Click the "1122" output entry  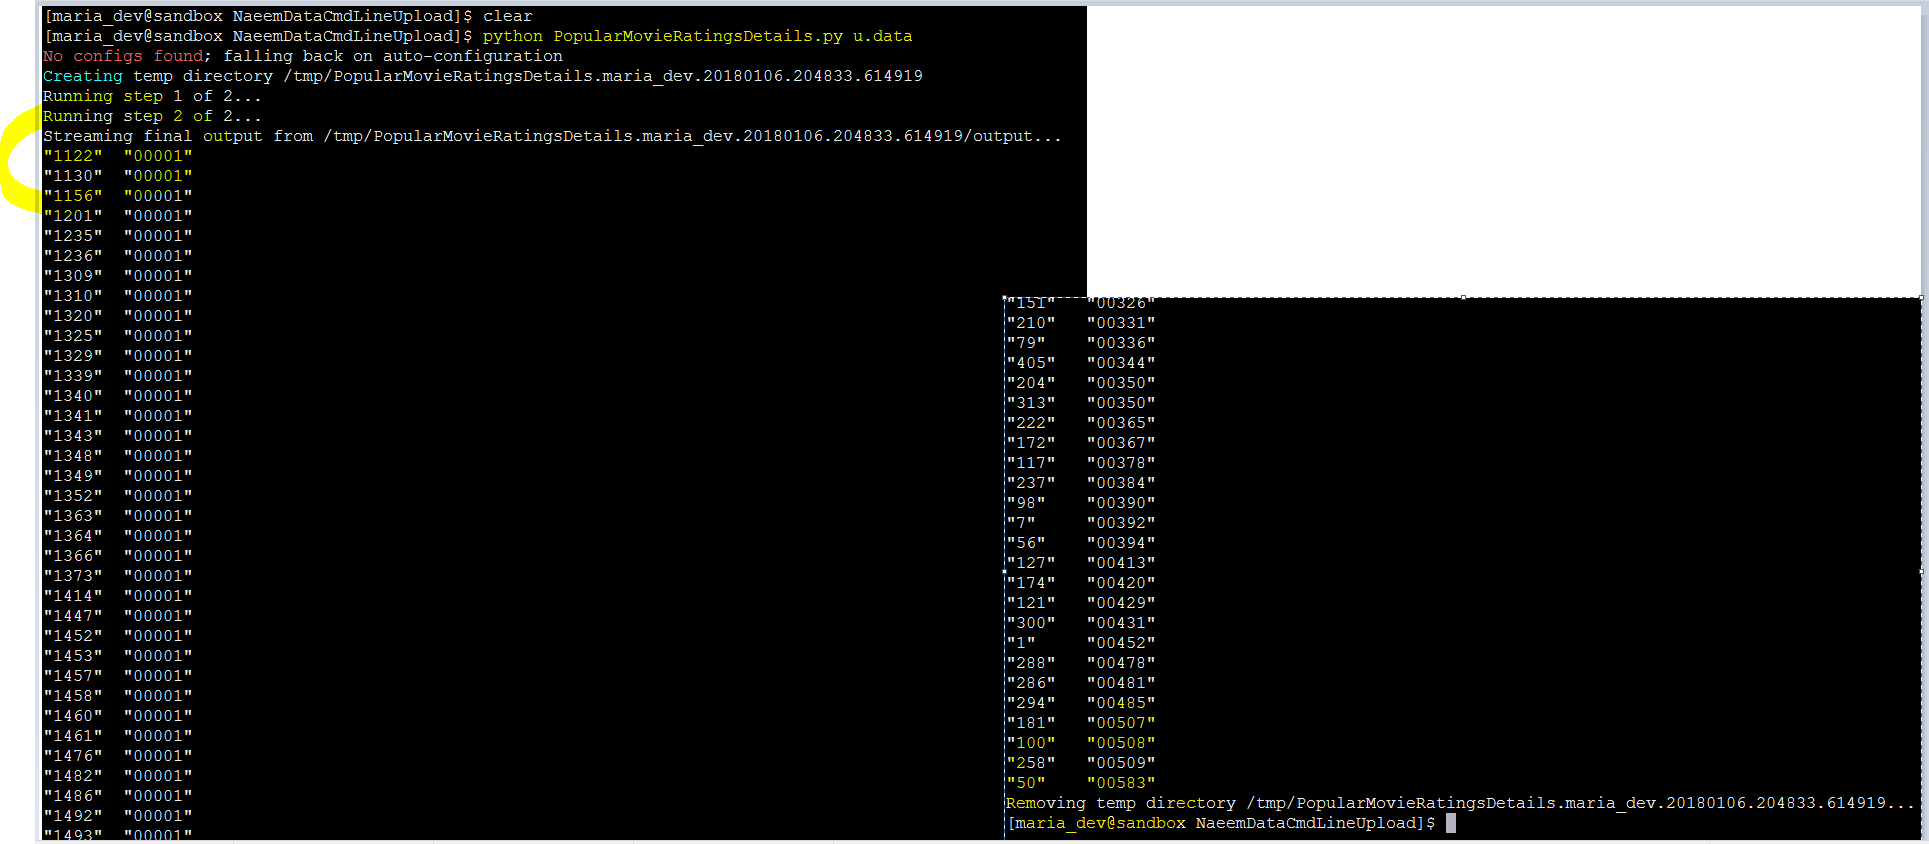73,156
